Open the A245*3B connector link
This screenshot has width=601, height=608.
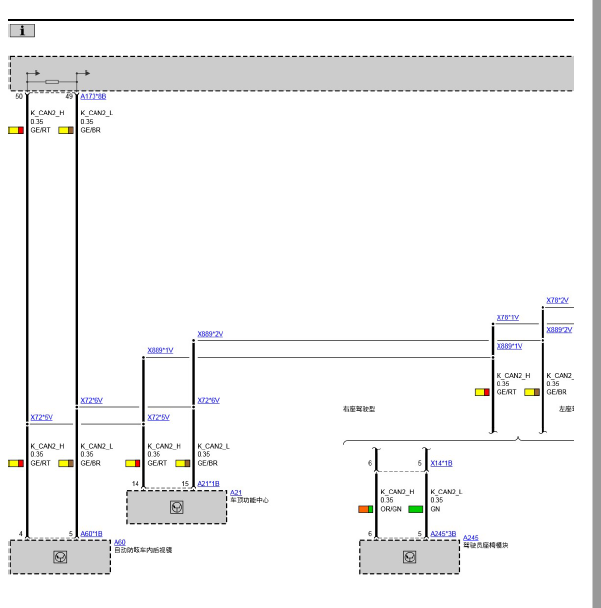[x=443, y=534]
